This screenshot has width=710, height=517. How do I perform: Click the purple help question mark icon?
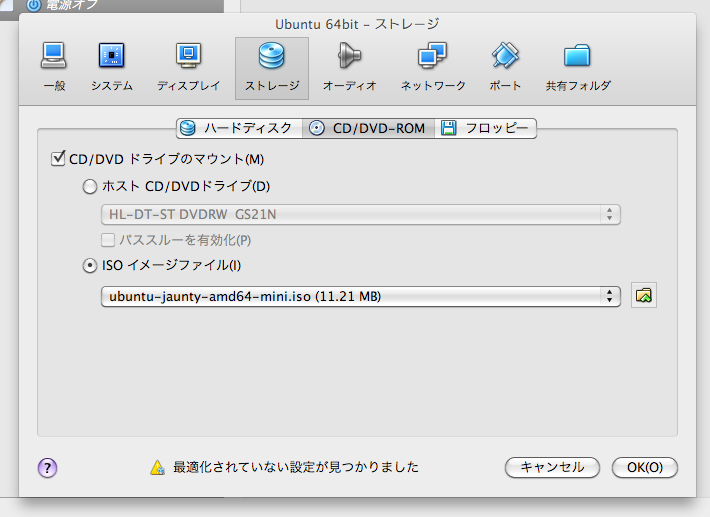click(x=47, y=467)
